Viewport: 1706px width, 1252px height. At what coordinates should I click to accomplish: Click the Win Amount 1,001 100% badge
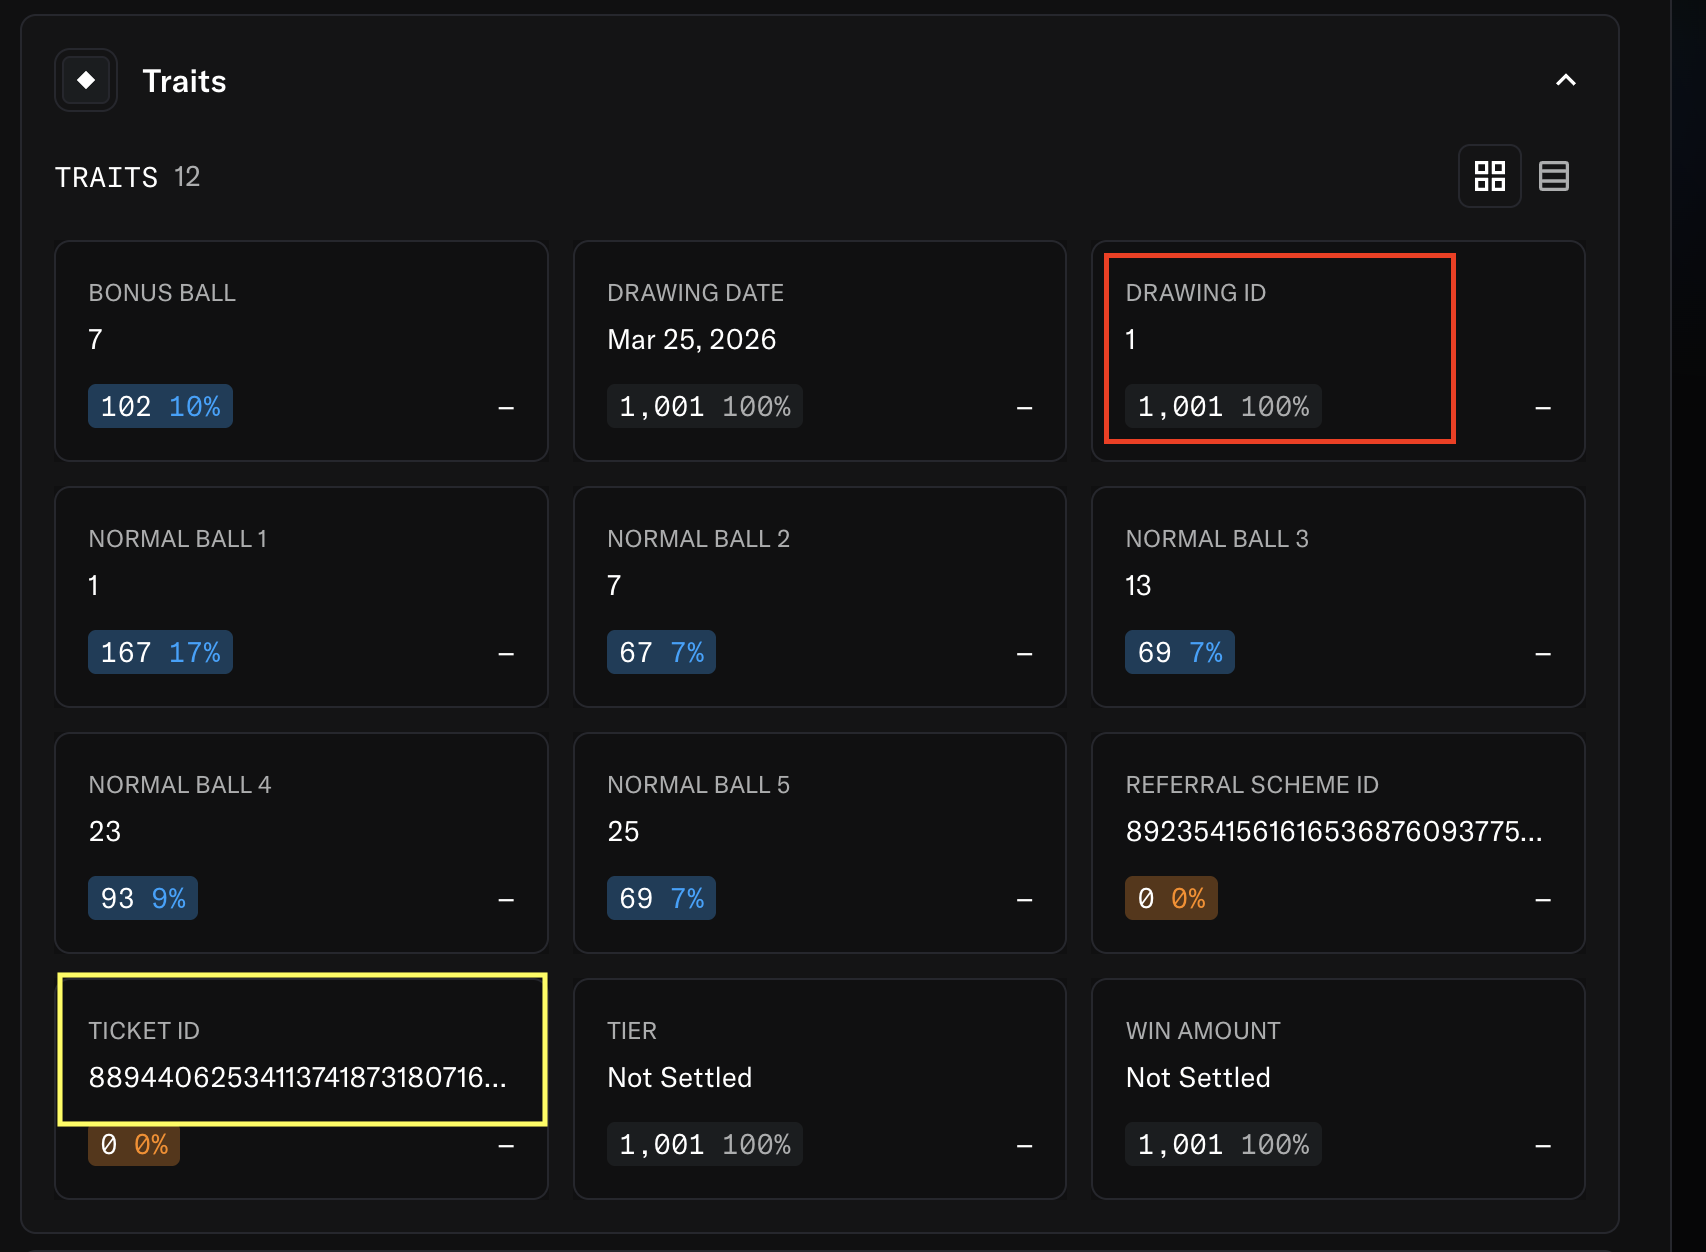click(1223, 1144)
